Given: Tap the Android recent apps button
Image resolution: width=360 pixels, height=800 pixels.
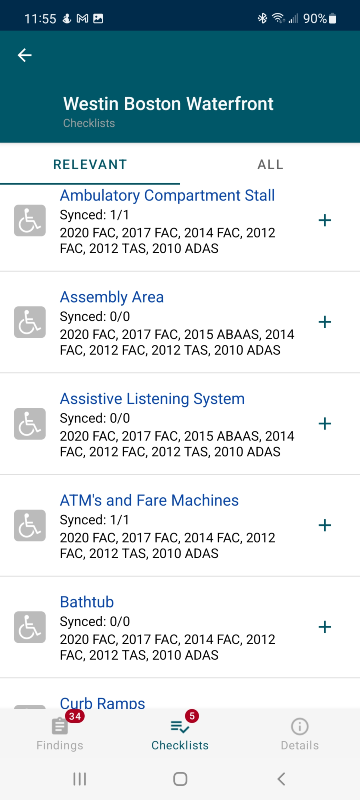Looking at the screenshot, I should [x=79, y=779].
